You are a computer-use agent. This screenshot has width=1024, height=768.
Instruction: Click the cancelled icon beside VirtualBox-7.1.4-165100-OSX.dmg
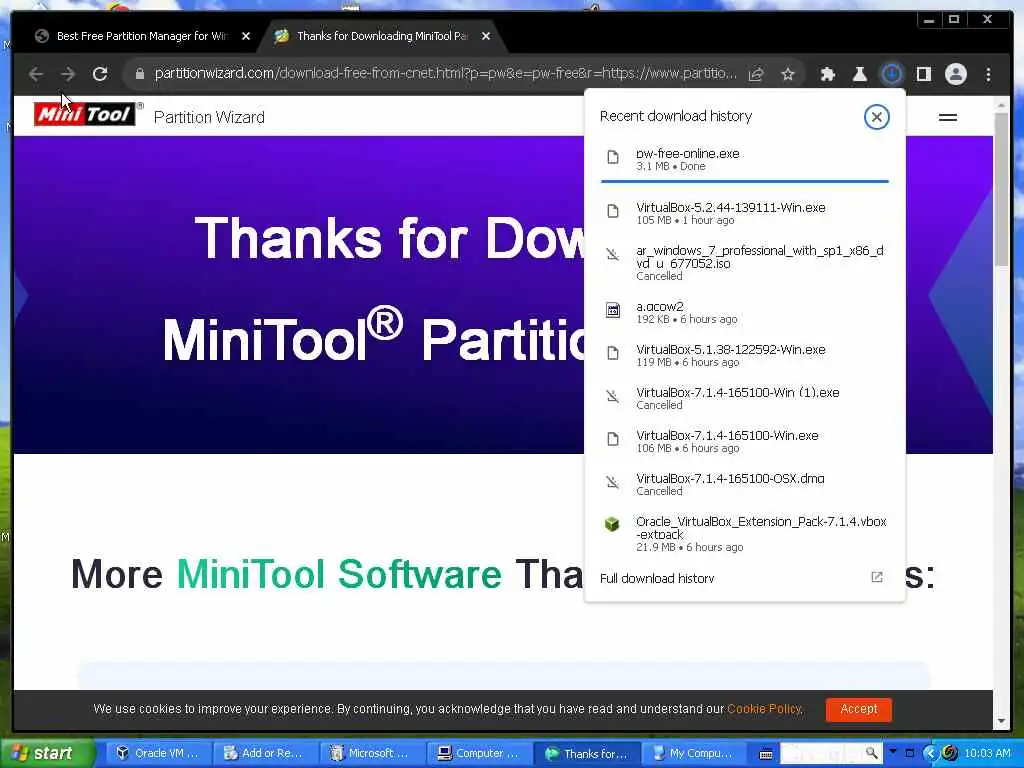613,482
